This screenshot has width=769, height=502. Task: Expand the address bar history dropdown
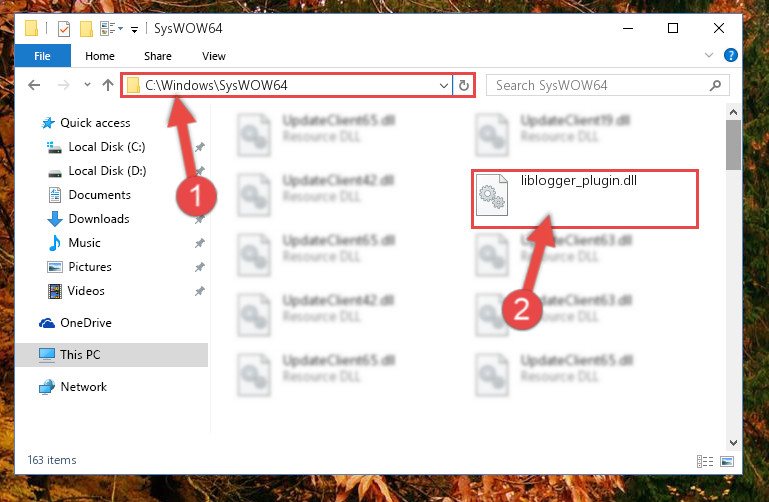click(443, 86)
